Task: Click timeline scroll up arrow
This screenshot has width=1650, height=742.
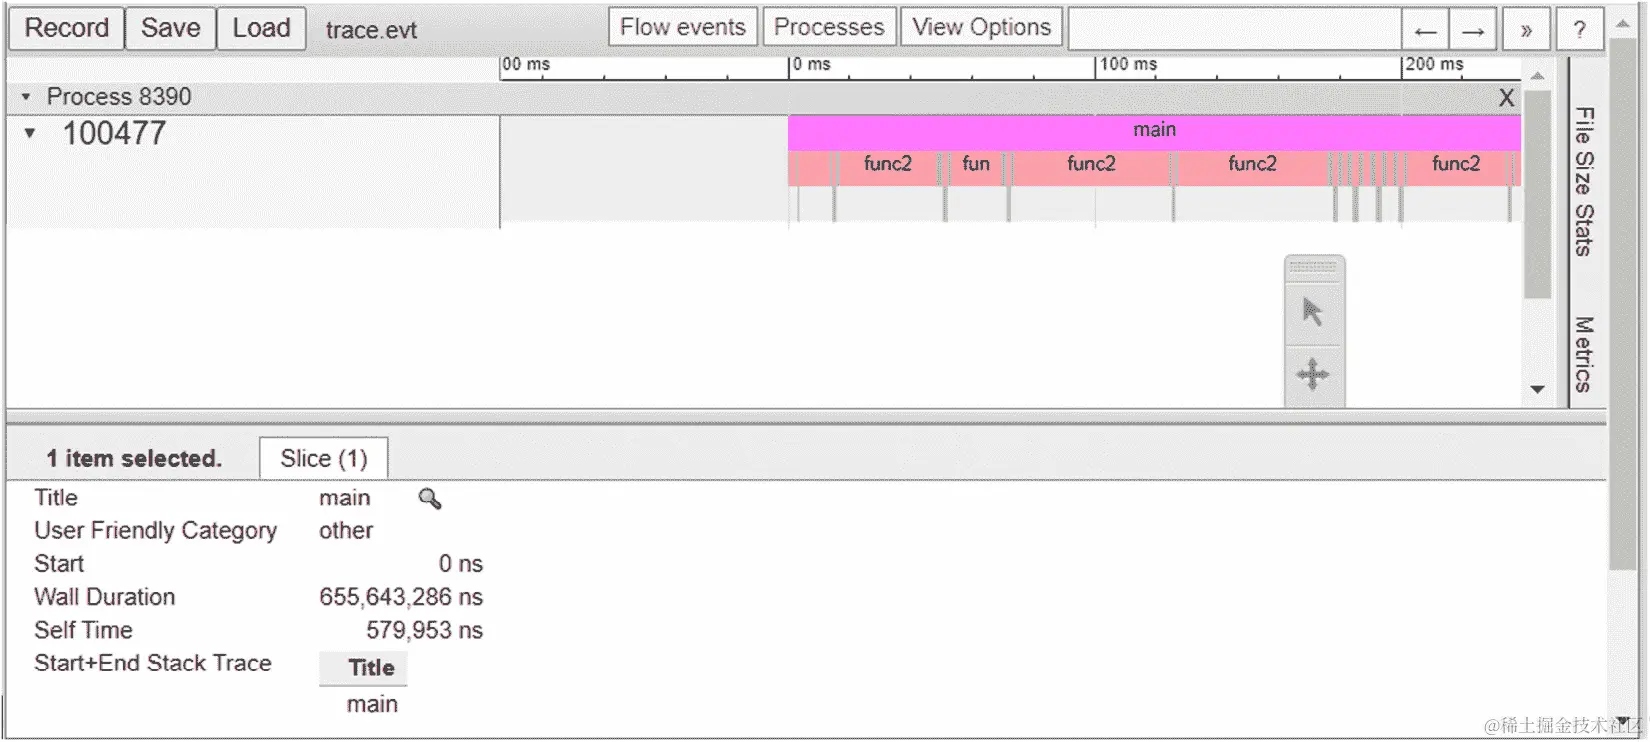Action: pos(1537,76)
